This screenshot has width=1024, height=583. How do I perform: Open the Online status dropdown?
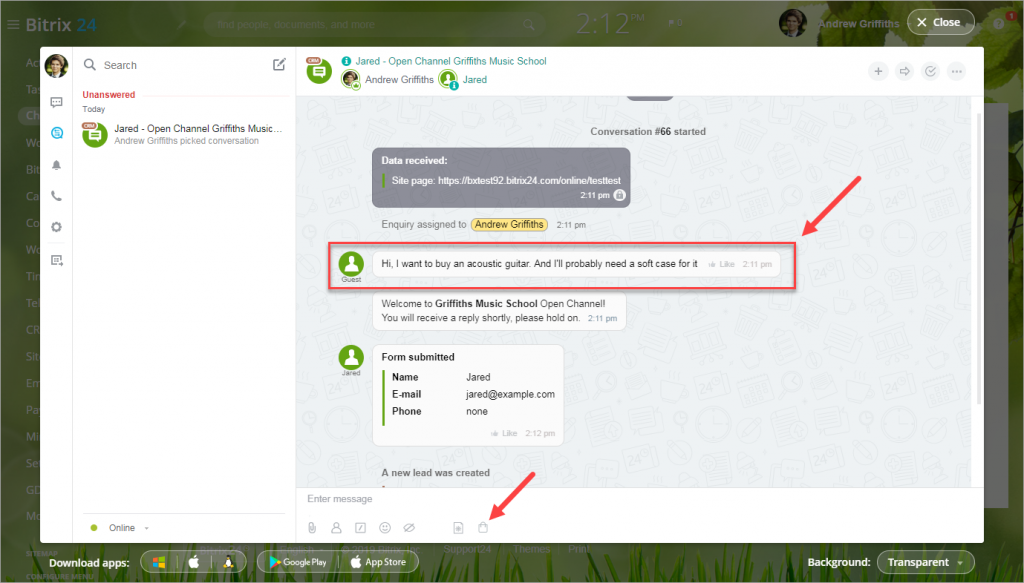[x=121, y=528]
